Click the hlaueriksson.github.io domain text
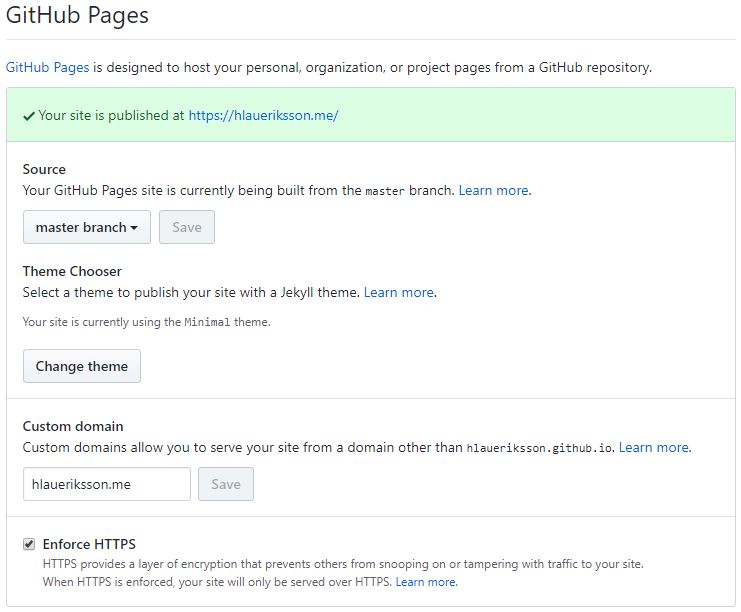The height and width of the screenshot is (612, 741). click(x=539, y=448)
